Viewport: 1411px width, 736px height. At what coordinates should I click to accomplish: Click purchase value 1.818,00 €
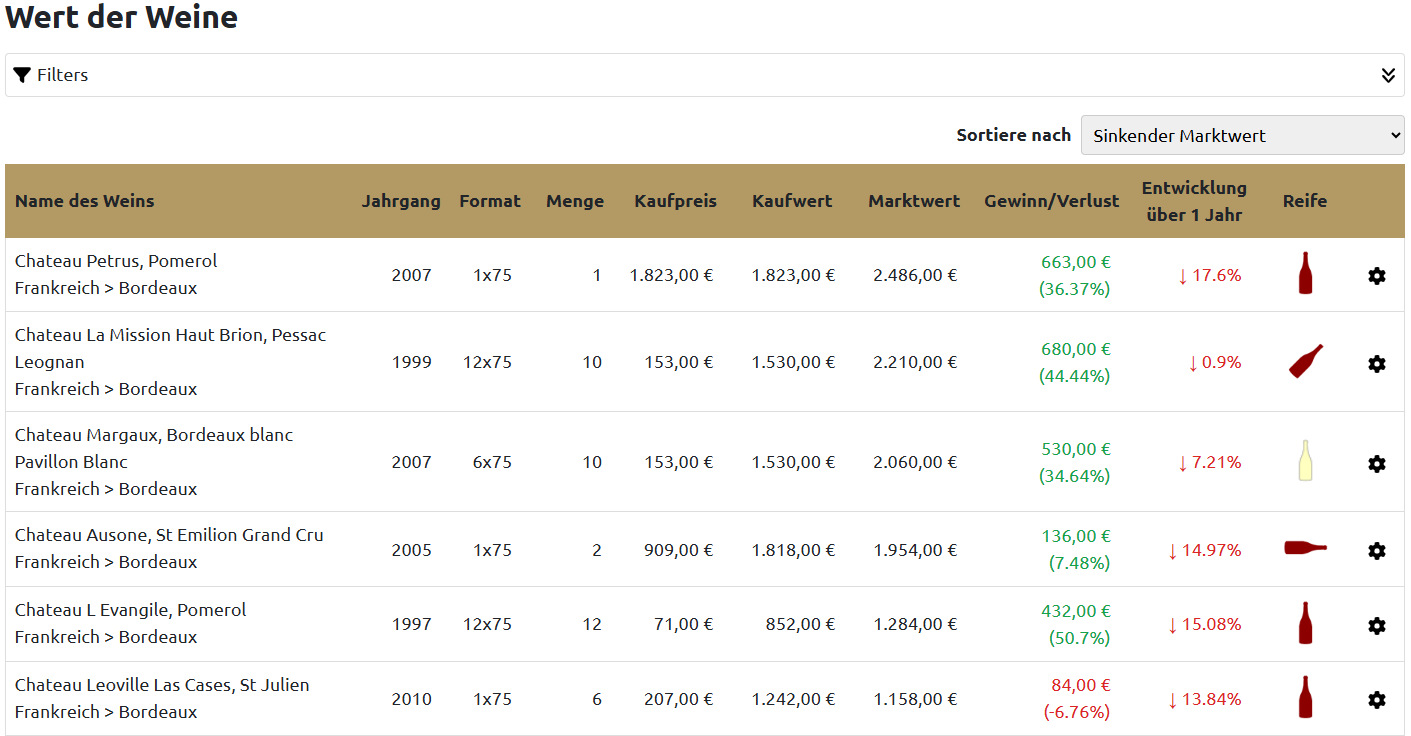(794, 550)
